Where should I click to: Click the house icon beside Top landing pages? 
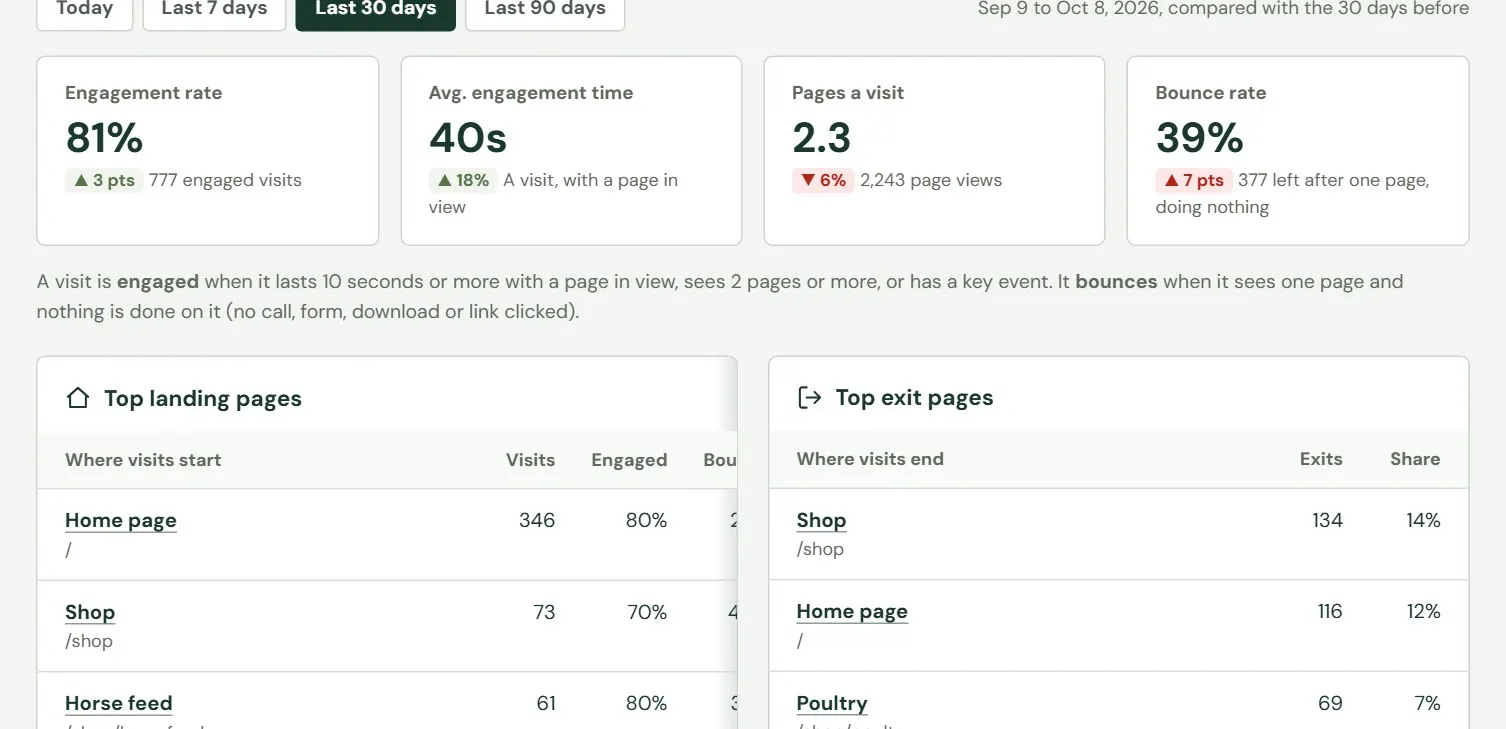(x=77, y=398)
